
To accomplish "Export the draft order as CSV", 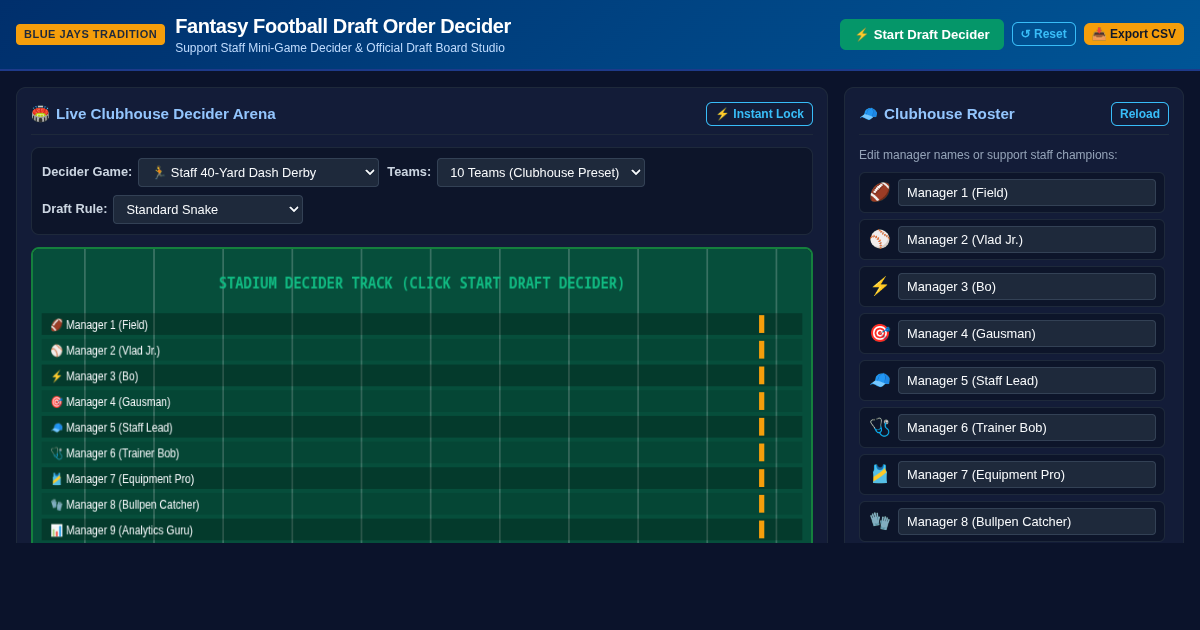I will click(1134, 34).
